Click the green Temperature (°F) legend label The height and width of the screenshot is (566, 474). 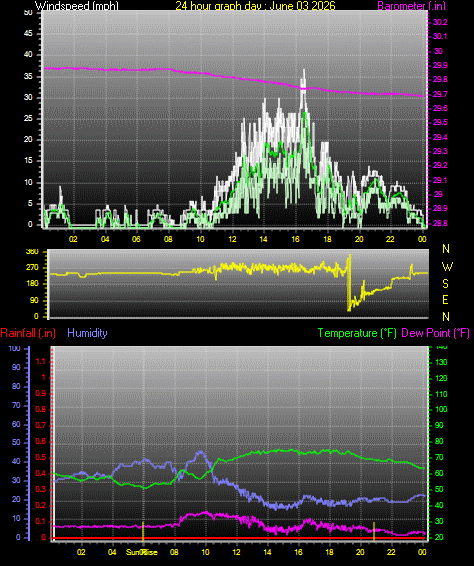(x=357, y=333)
